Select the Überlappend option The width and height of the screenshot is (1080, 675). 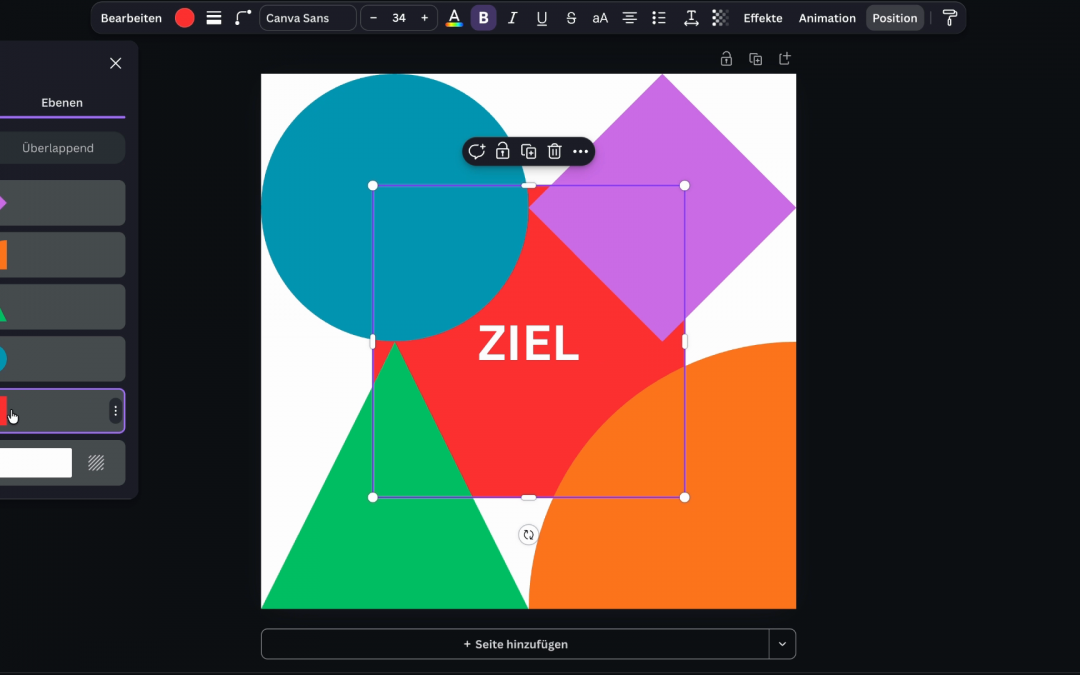58,148
